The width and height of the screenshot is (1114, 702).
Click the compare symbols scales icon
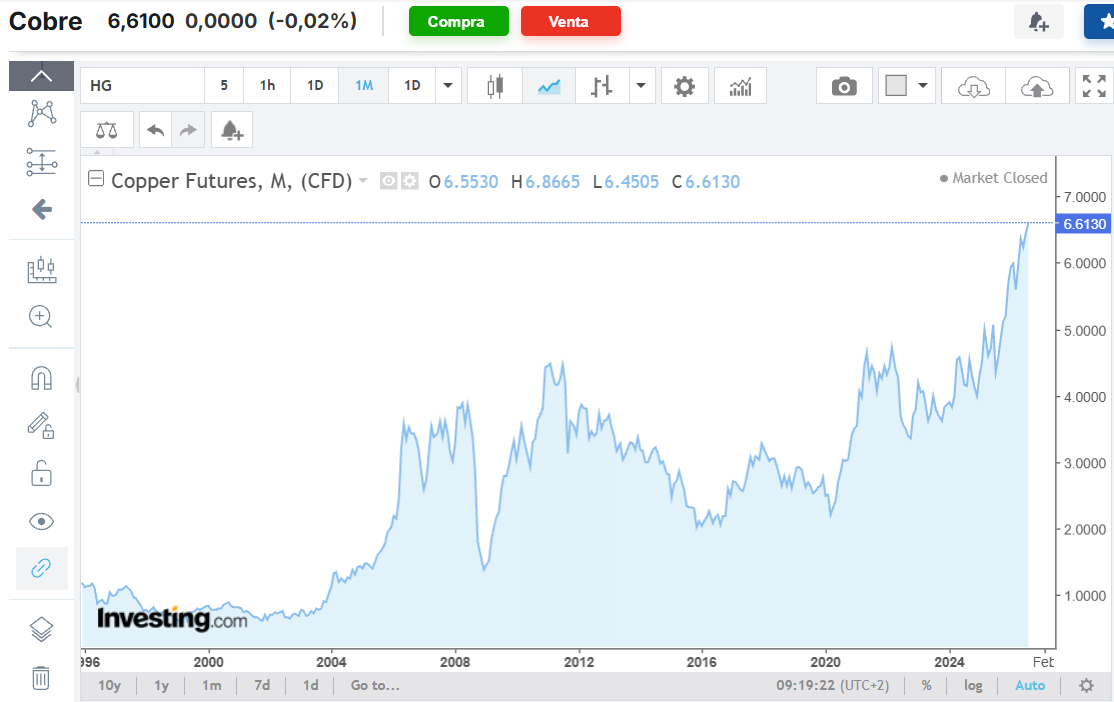[x=107, y=130]
